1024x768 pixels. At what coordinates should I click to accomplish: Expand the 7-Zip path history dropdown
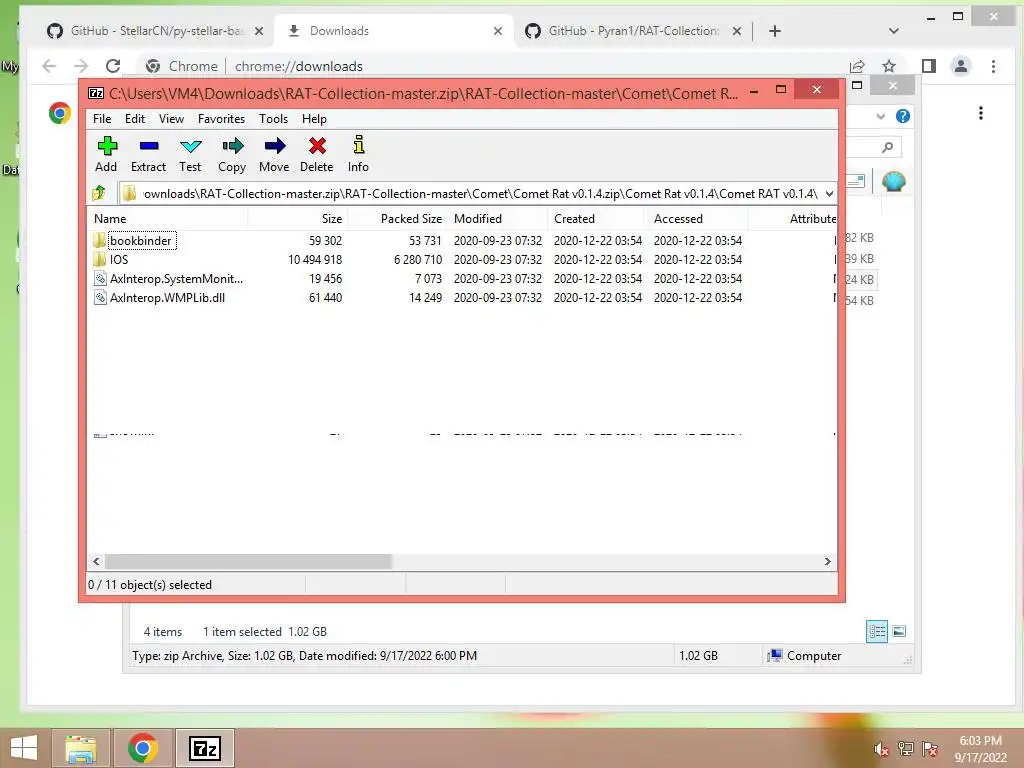(x=829, y=193)
